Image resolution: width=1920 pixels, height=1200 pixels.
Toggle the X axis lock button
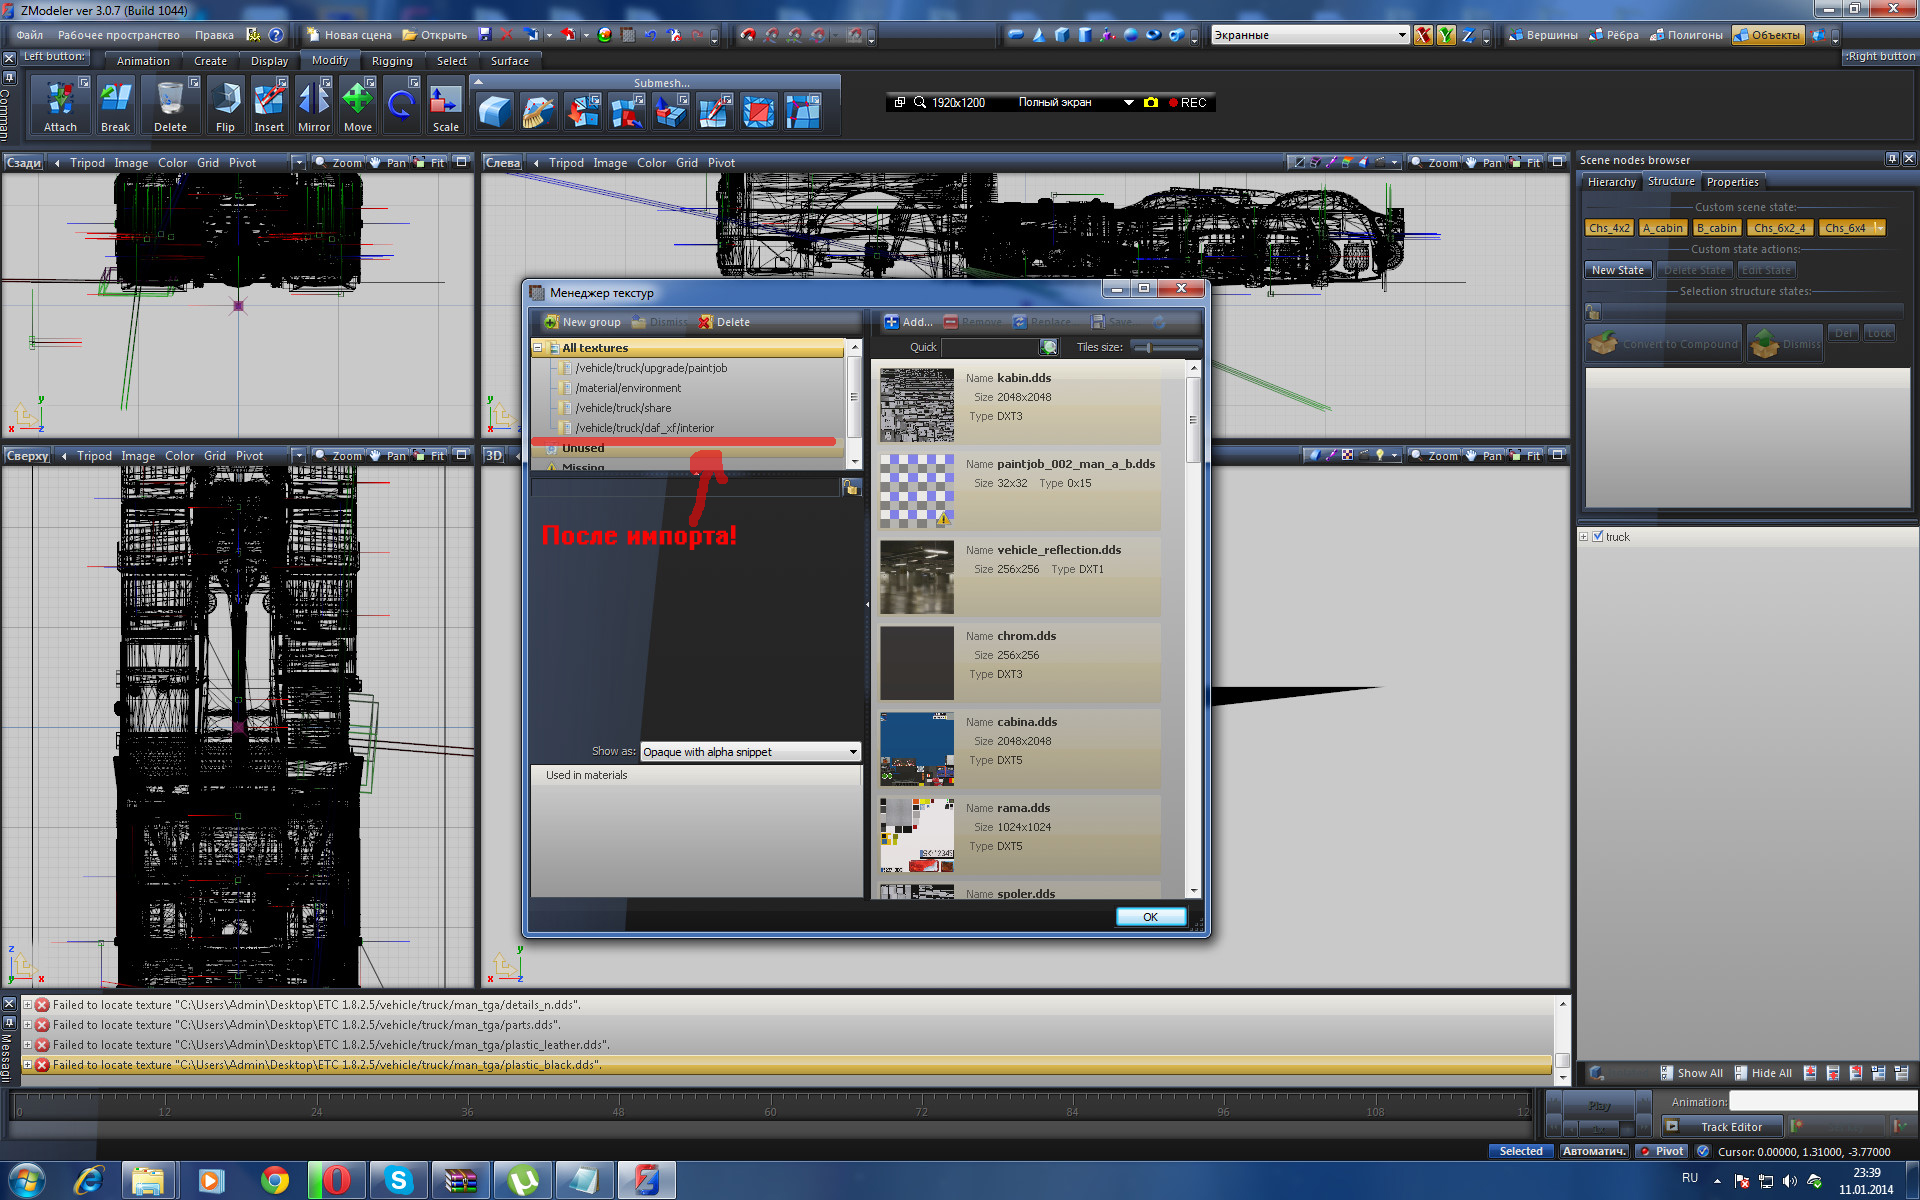(x=1422, y=35)
